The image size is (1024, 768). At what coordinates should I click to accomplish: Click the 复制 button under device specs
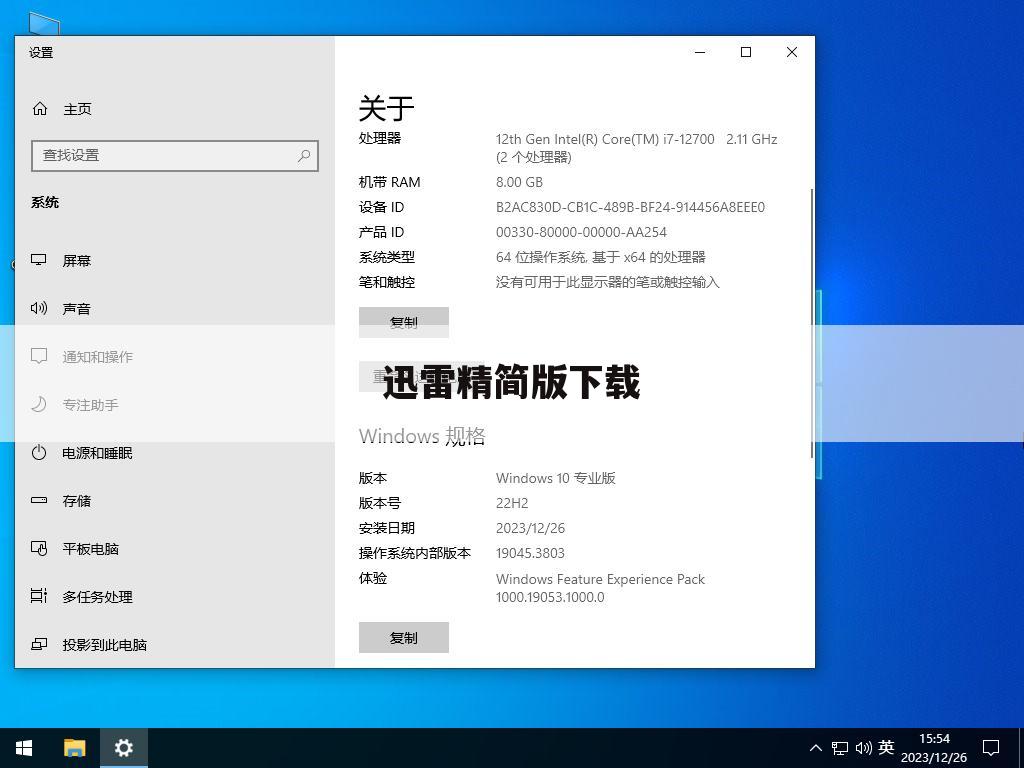pos(404,322)
